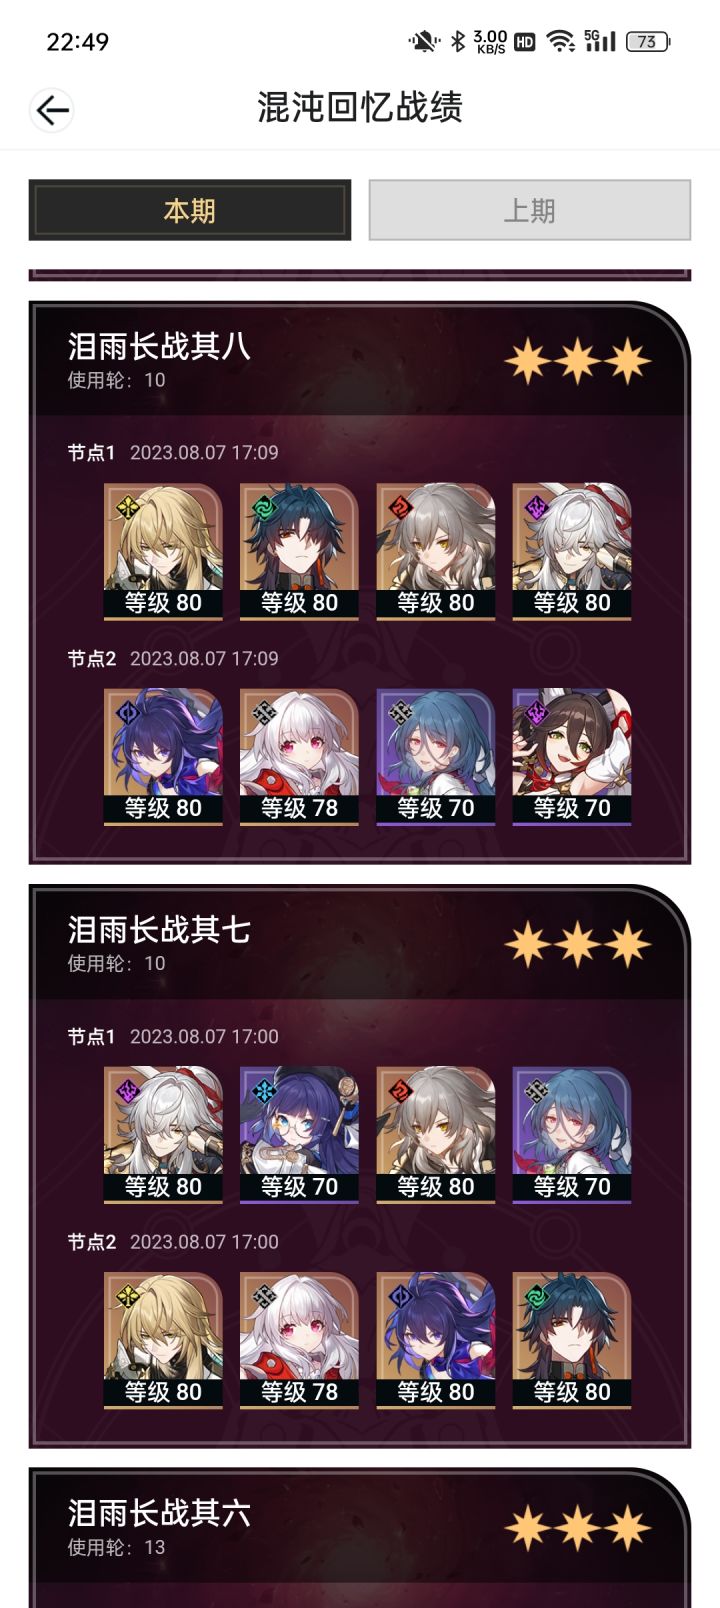
Task: Tap the three stars of 泪雨长战其六
Action: [578, 1528]
